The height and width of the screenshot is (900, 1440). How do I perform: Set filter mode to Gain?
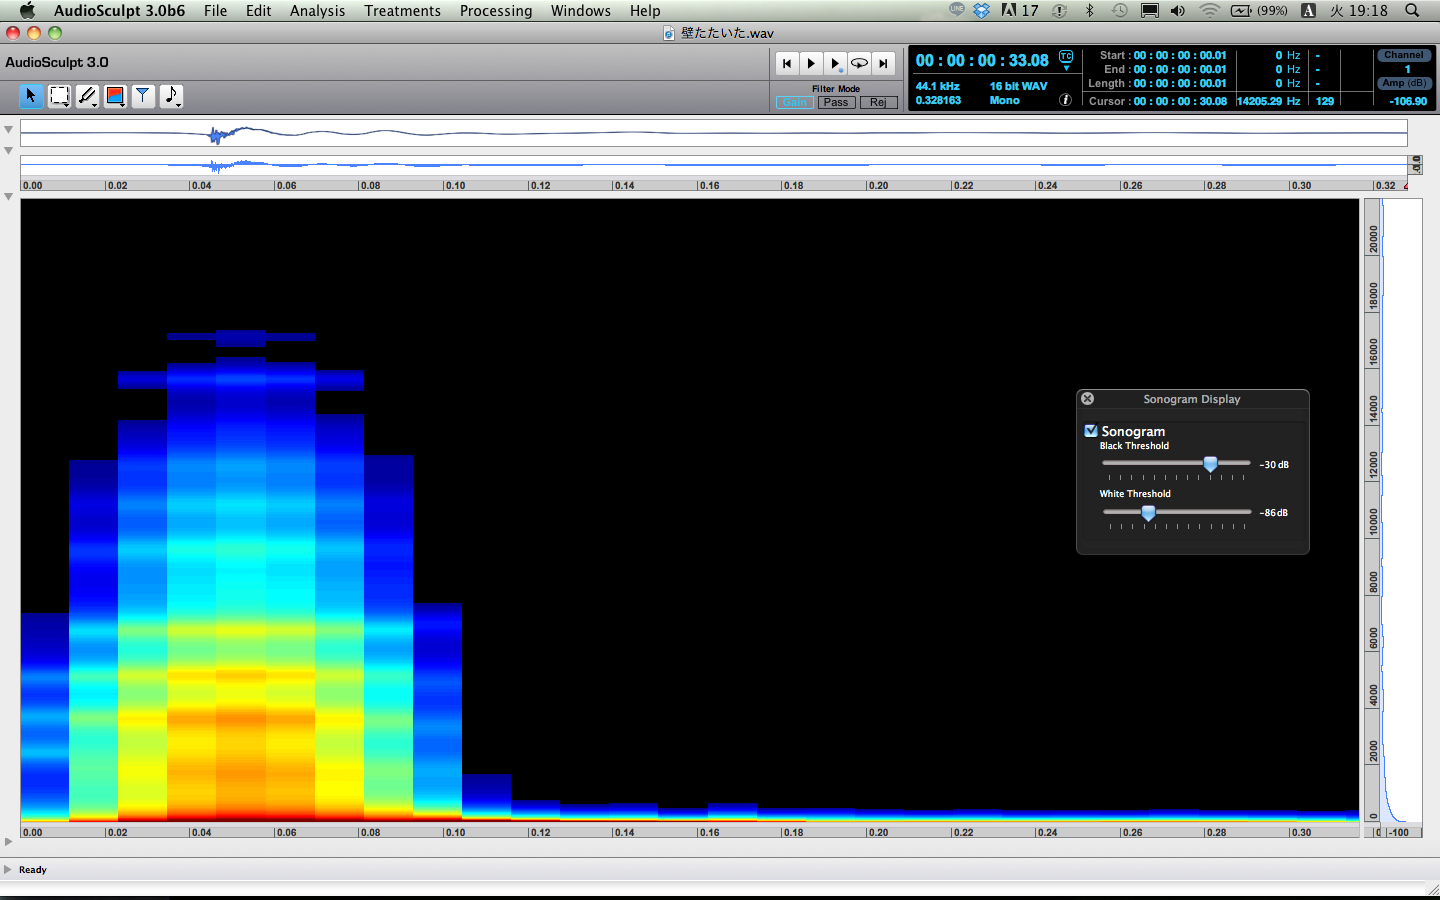[794, 102]
